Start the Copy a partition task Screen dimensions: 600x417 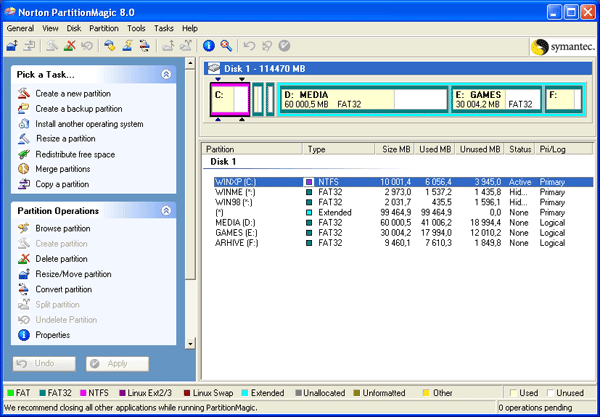(x=53, y=184)
